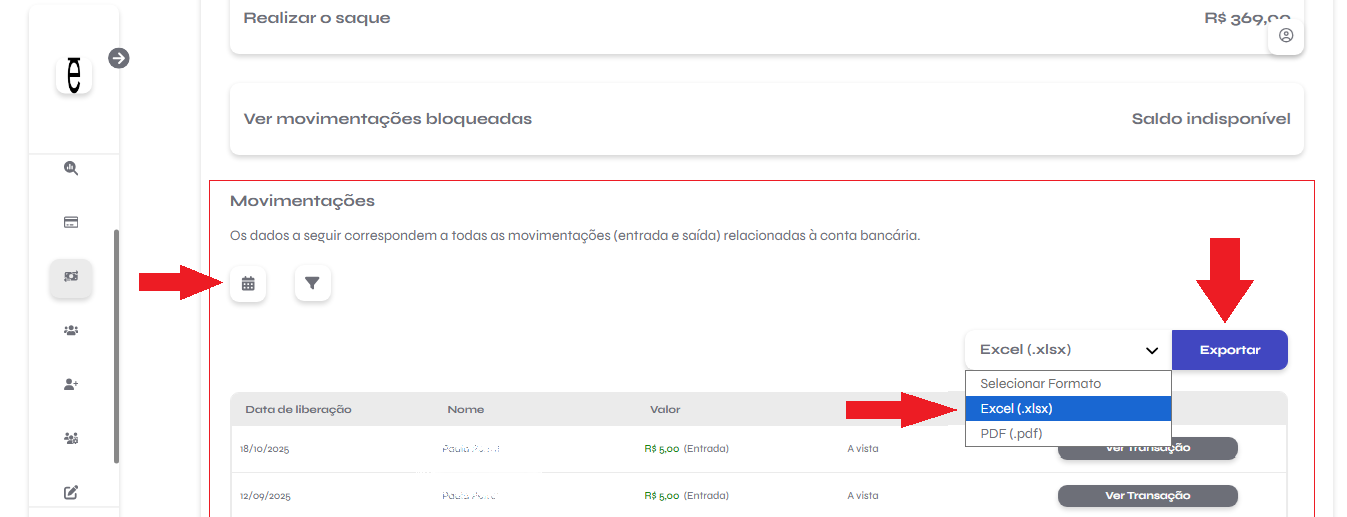Click the sidebar vertical scrollbar
This screenshot has width=1347, height=517.
tap(117, 346)
